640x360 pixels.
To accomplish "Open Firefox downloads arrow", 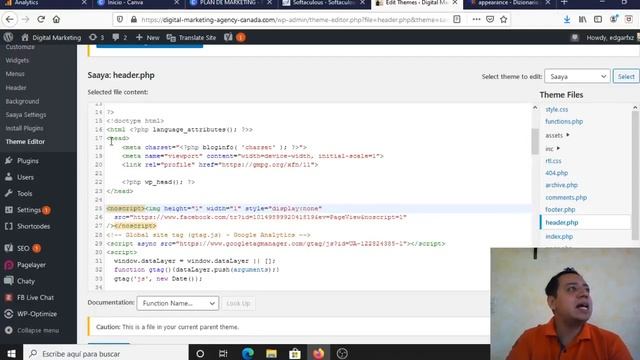I will pos(567,19).
